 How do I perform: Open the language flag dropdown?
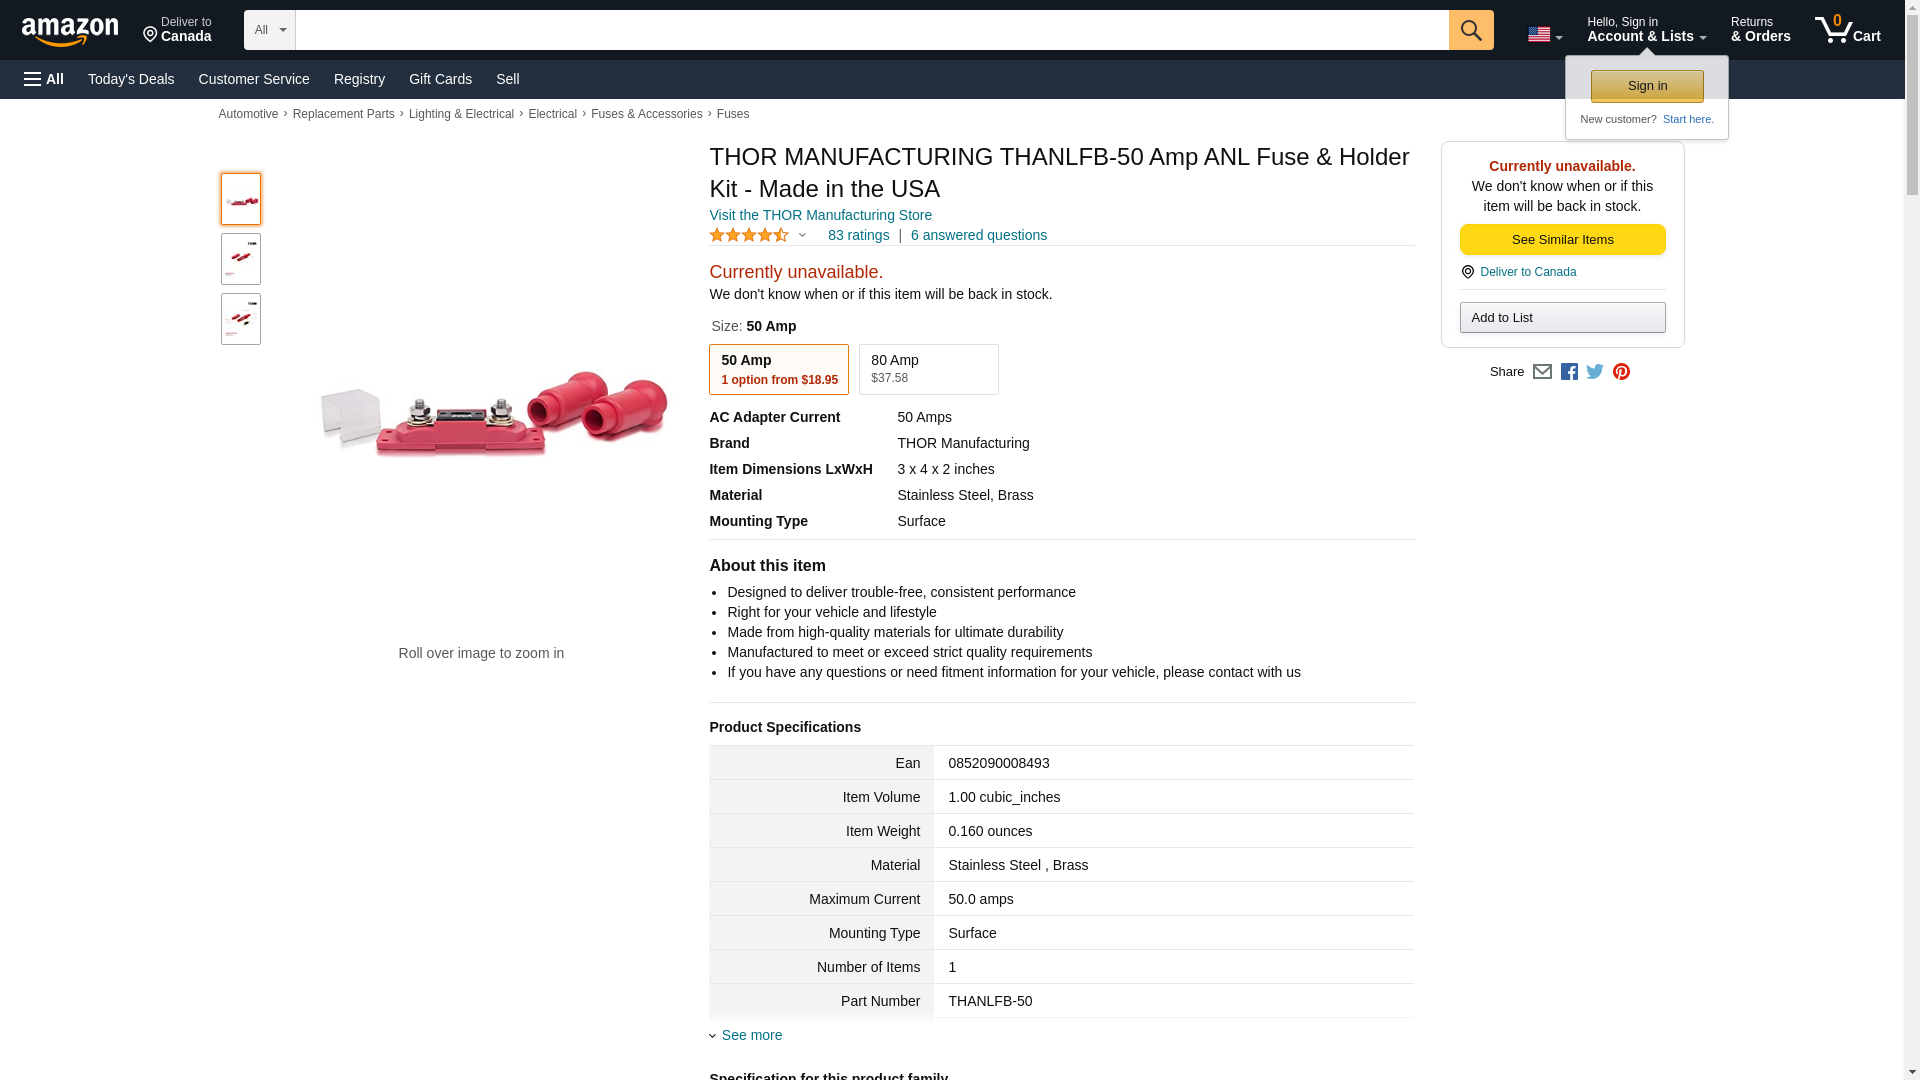click(x=1544, y=35)
